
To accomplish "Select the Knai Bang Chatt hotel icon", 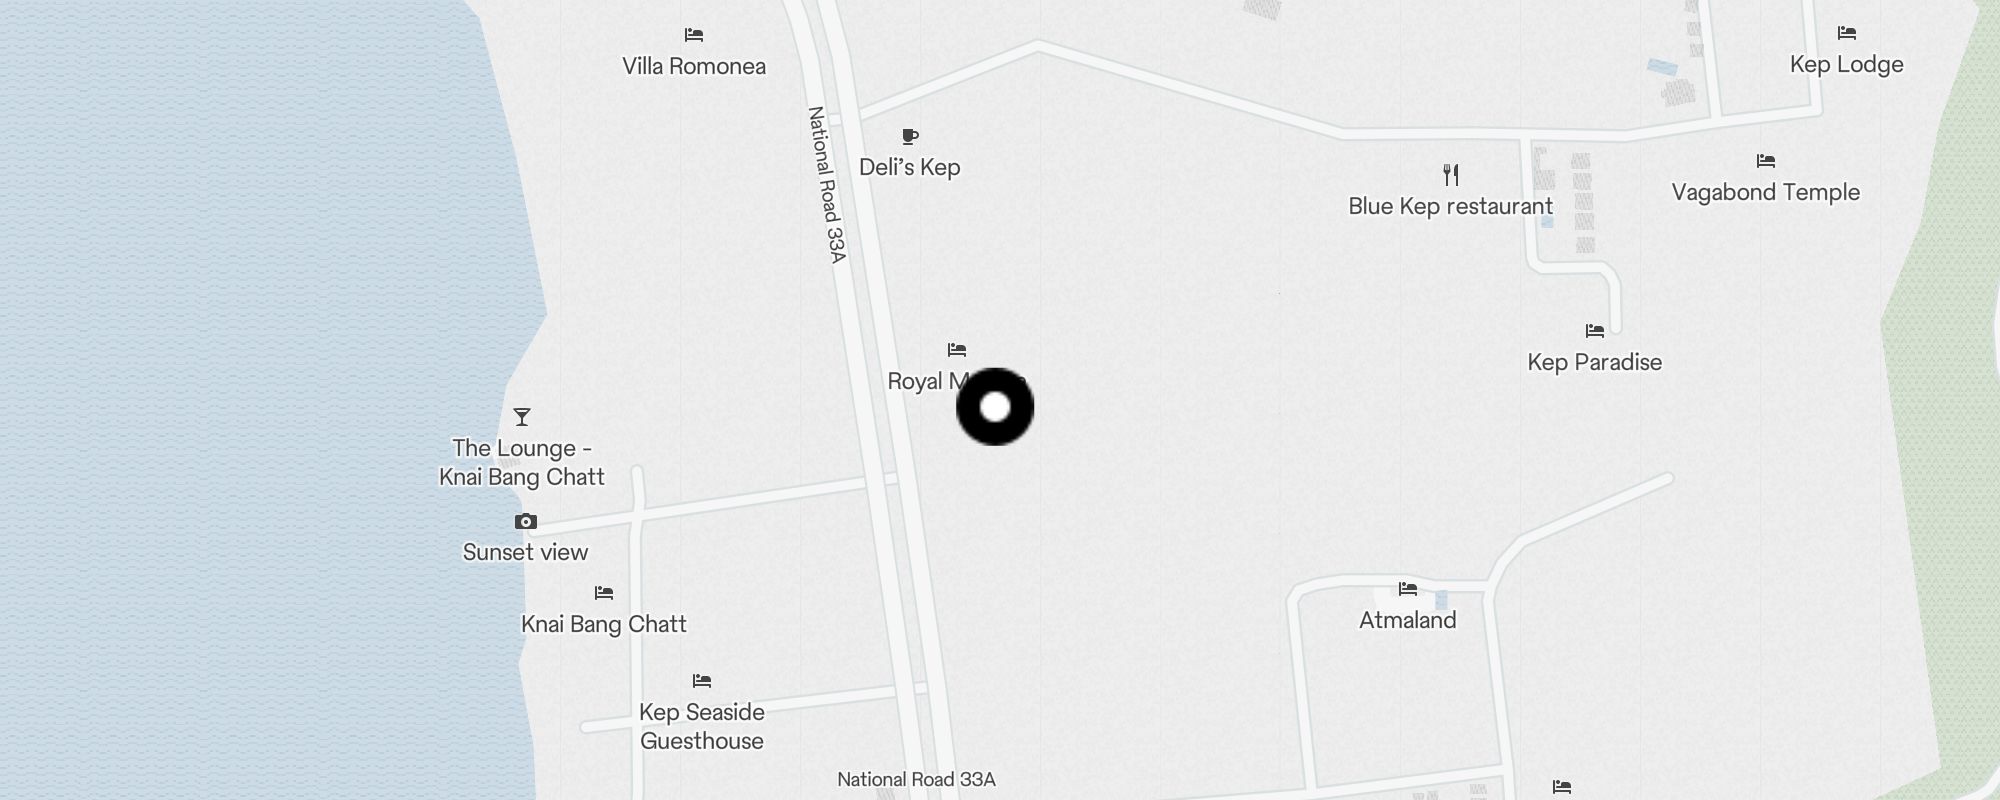I will 604,593.
